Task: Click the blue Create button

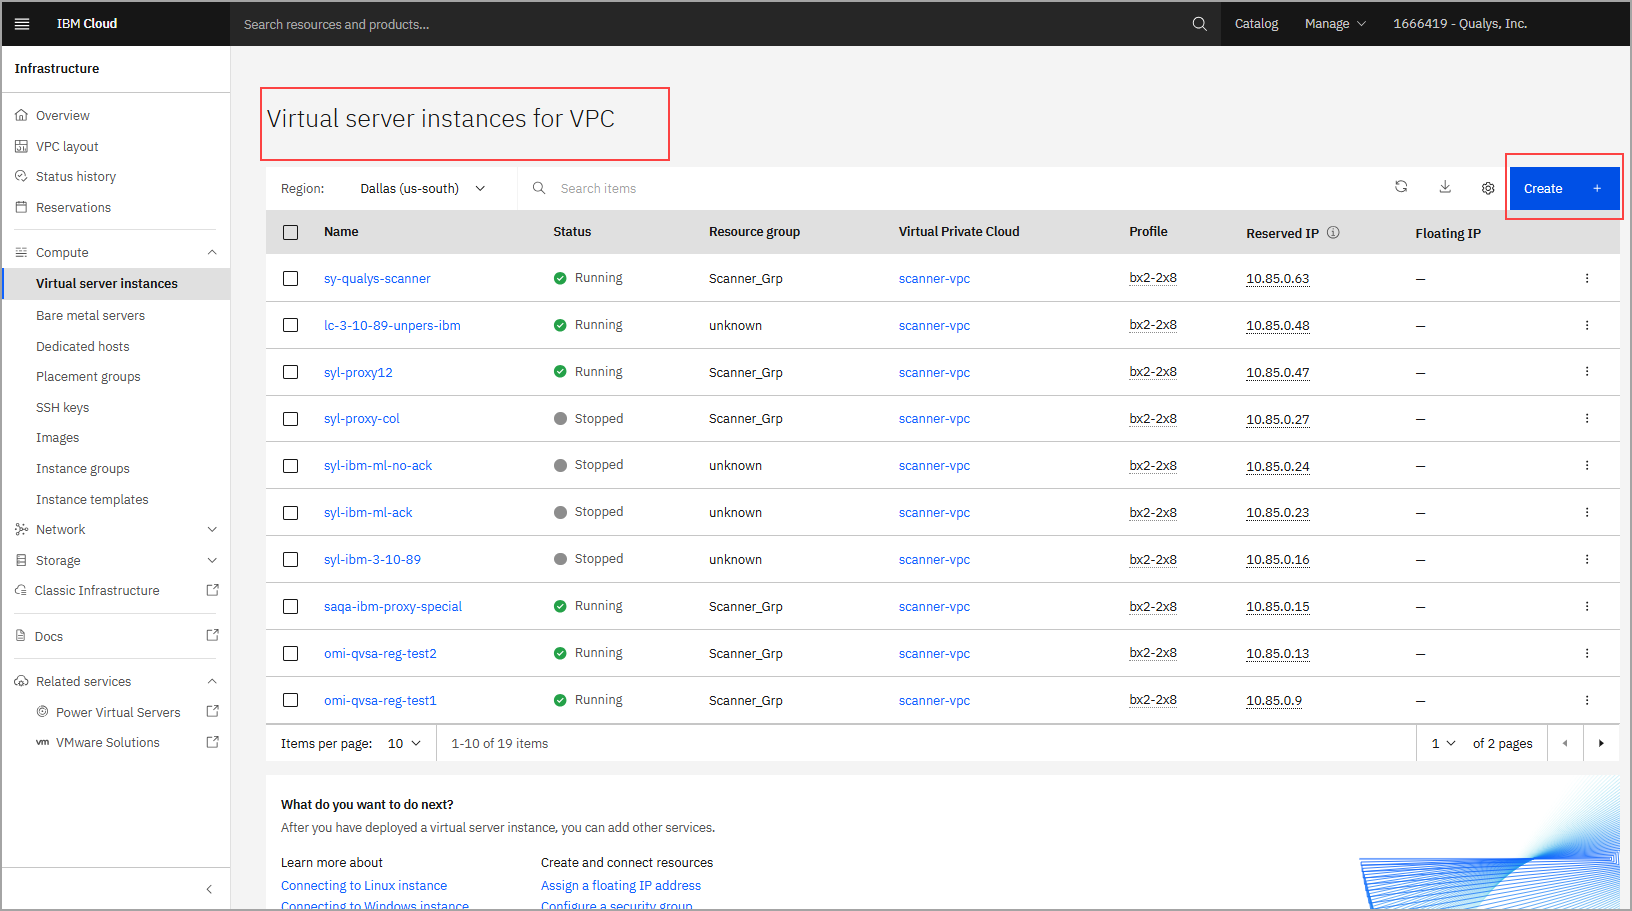Action: coord(1563,188)
